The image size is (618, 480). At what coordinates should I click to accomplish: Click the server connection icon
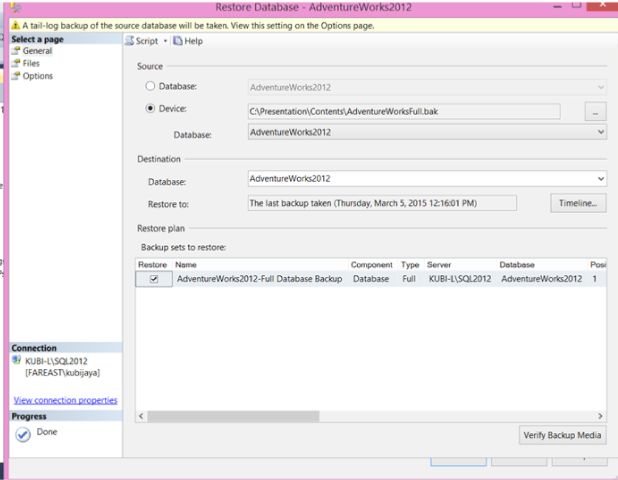(16, 360)
